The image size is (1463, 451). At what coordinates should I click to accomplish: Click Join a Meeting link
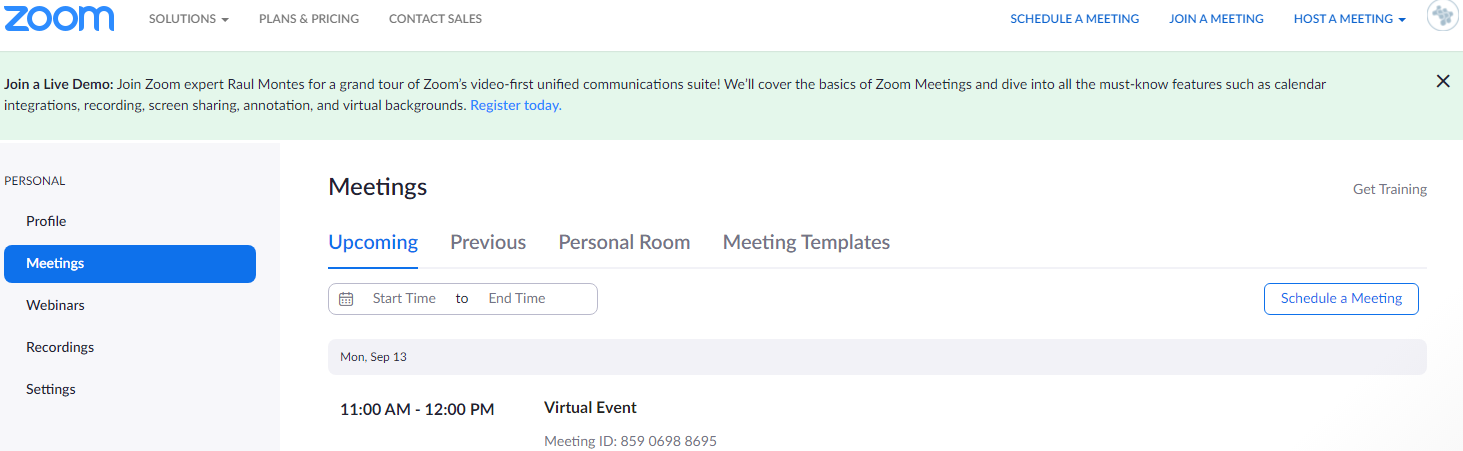coord(1216,19)
